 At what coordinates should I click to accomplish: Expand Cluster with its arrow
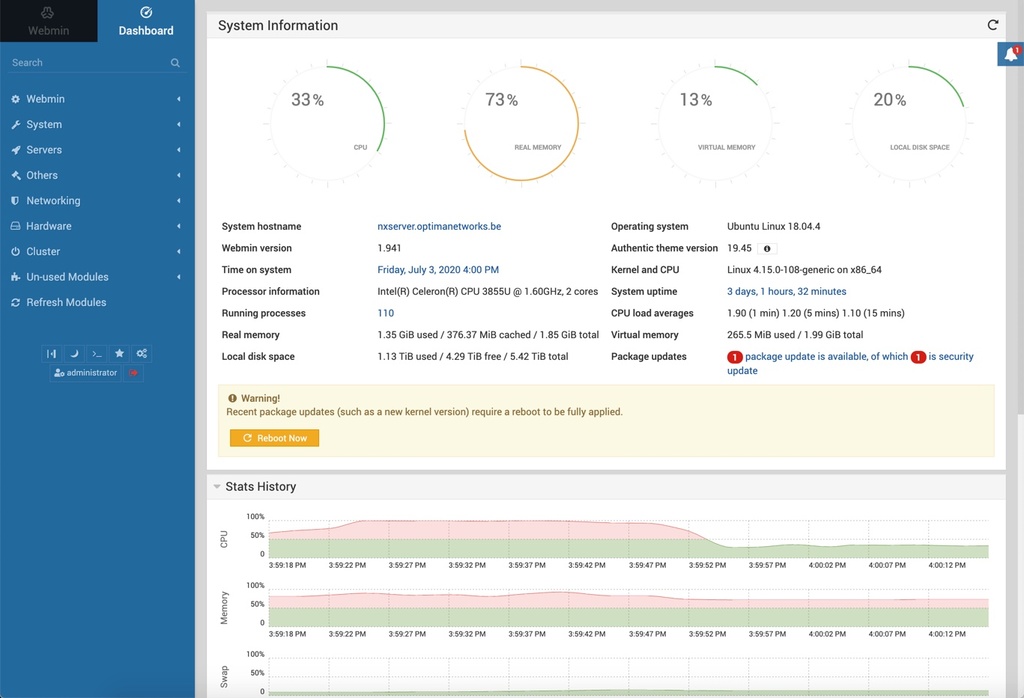tap(178, 251)
